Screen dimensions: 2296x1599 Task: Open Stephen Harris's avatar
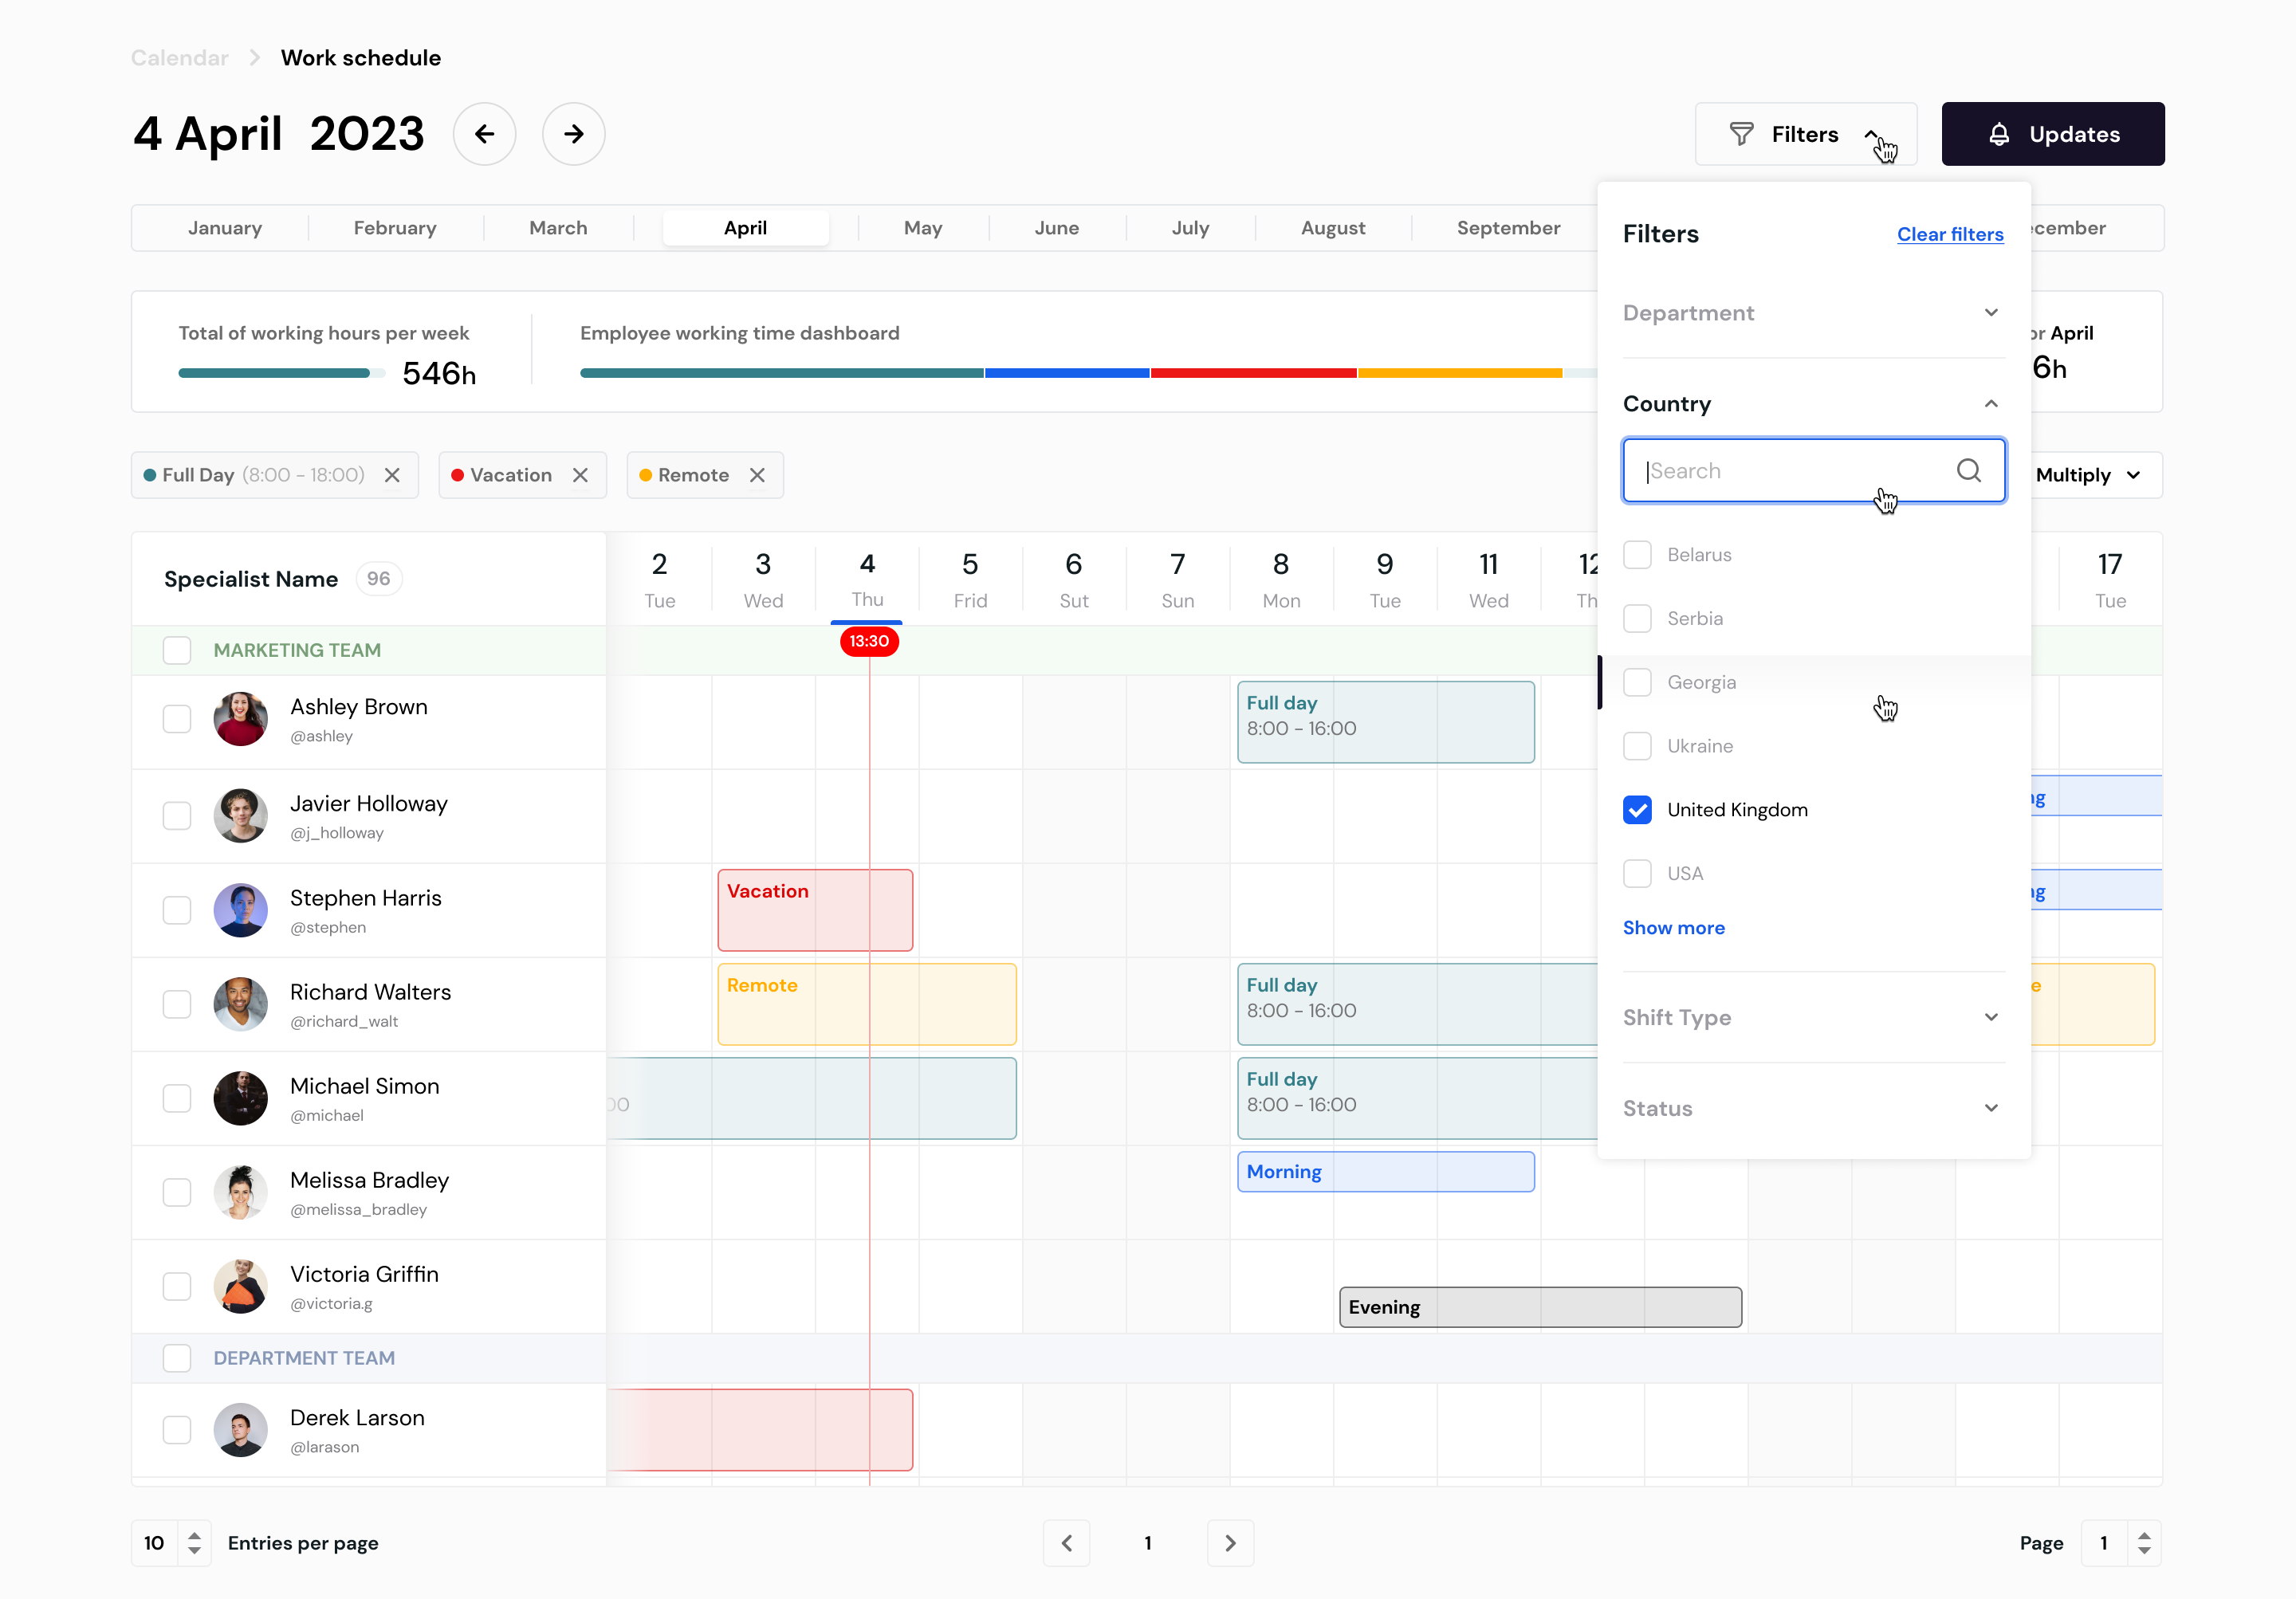point(240,910)
